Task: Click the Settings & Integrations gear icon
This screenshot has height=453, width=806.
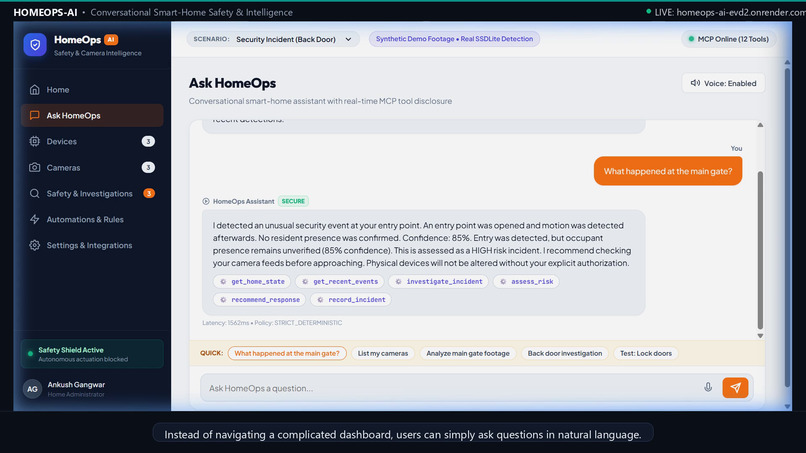Action: [34, 245]
